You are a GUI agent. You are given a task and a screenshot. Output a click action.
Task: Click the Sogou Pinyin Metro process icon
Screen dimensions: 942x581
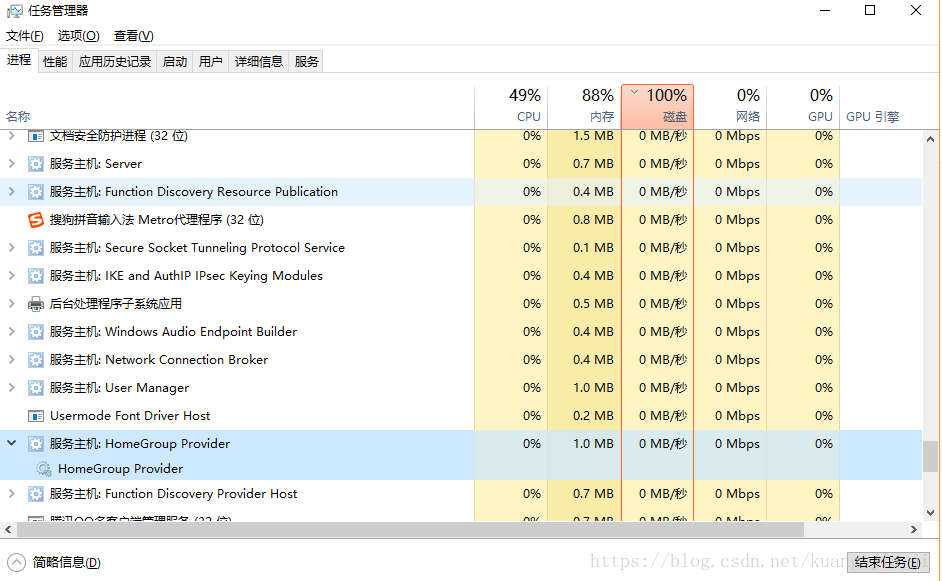(x=36, y=220)
